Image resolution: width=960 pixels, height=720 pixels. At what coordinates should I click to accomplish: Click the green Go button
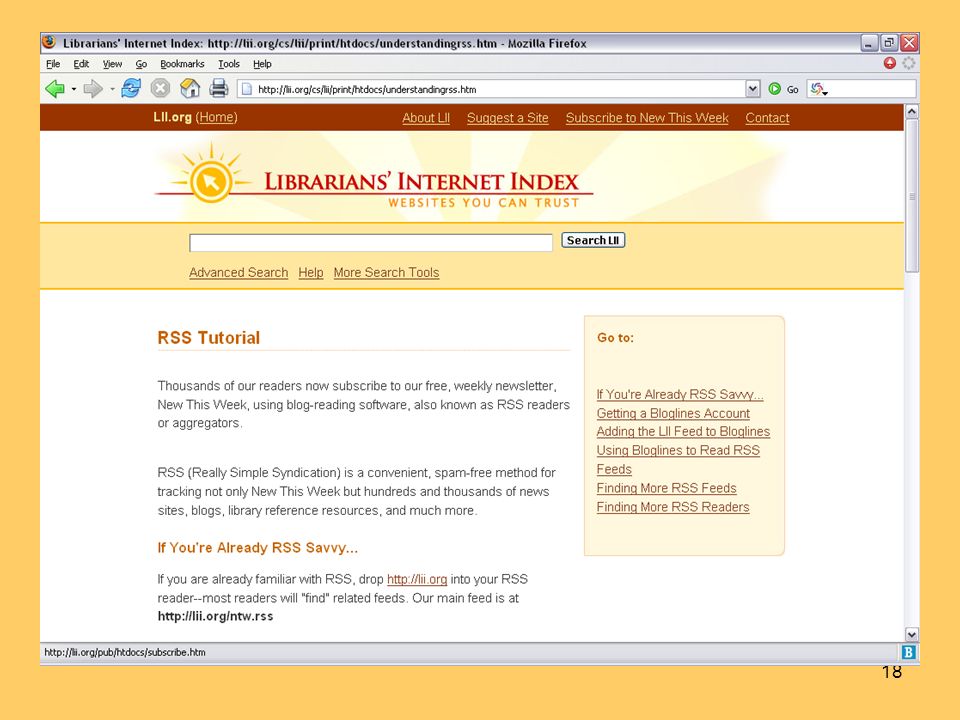(x=783, y=89)
